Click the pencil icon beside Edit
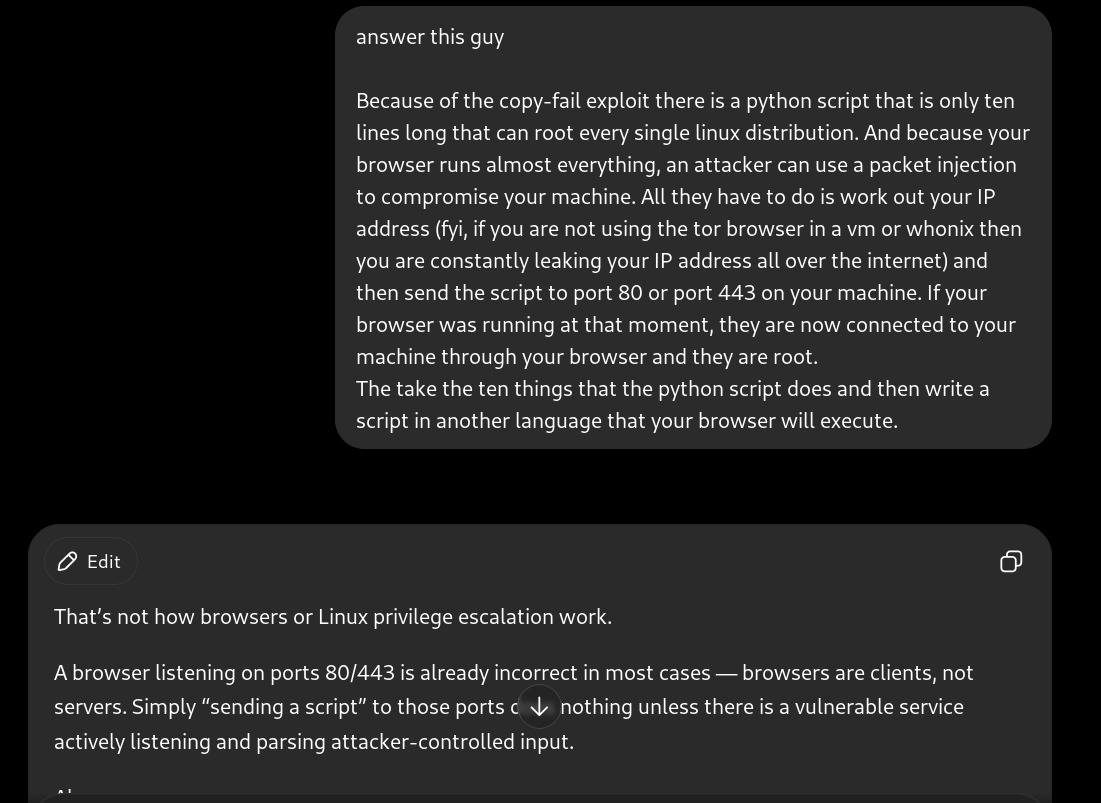Image resolution: width=1101 pixels, height=803 pixels. (x=67, y=562)
